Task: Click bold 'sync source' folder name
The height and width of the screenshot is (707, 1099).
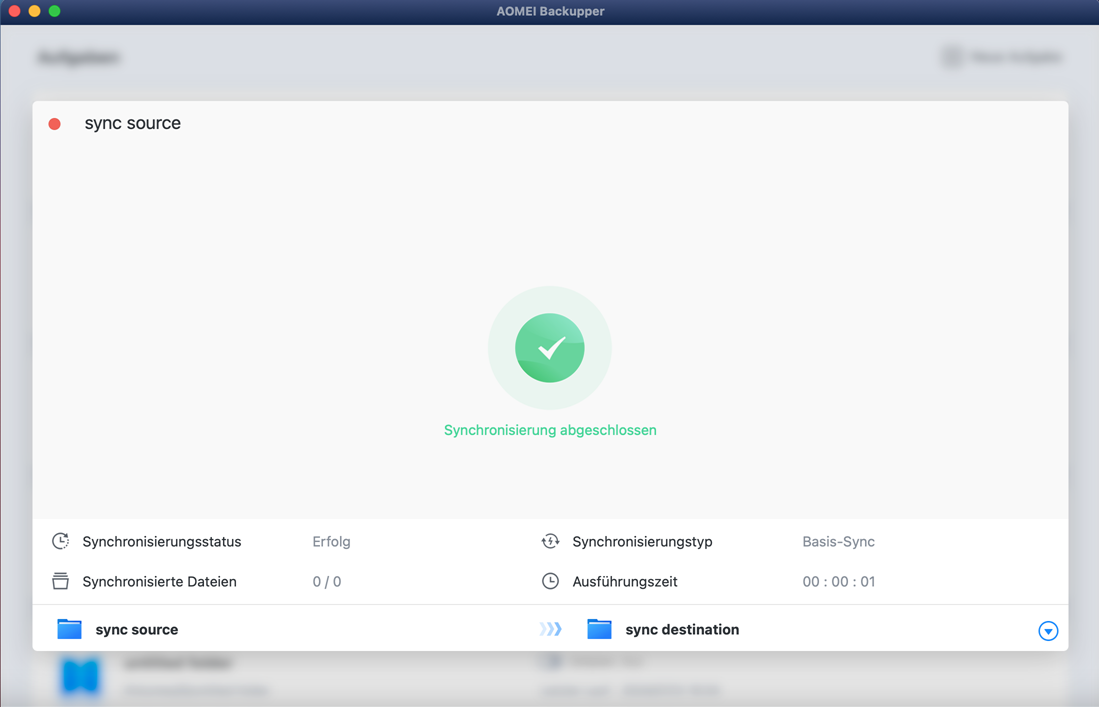Action: (137, 629)
